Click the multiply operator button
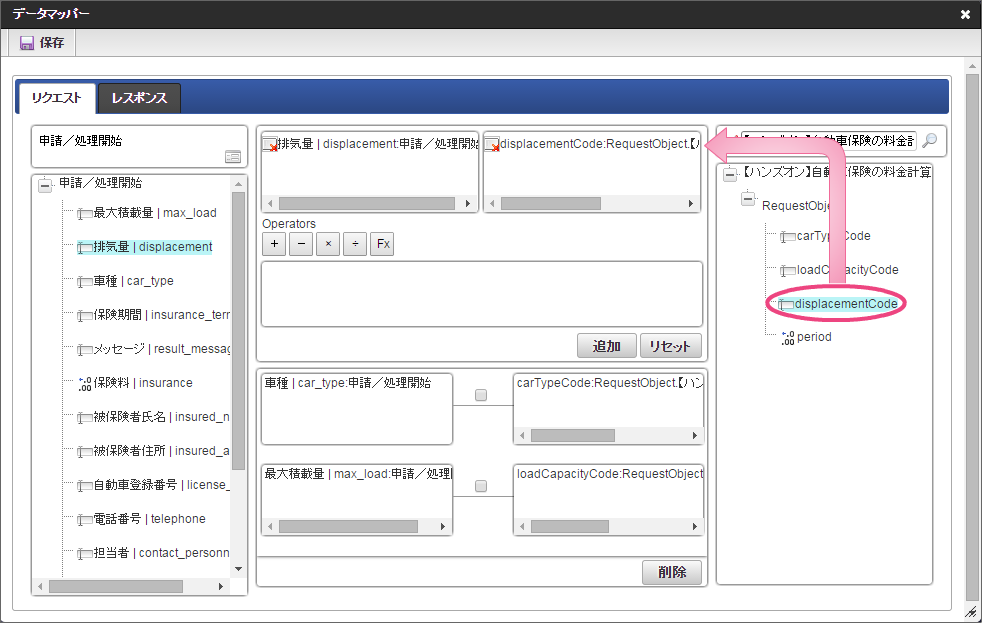The image size is (982, 623). [x=327, y=245]
